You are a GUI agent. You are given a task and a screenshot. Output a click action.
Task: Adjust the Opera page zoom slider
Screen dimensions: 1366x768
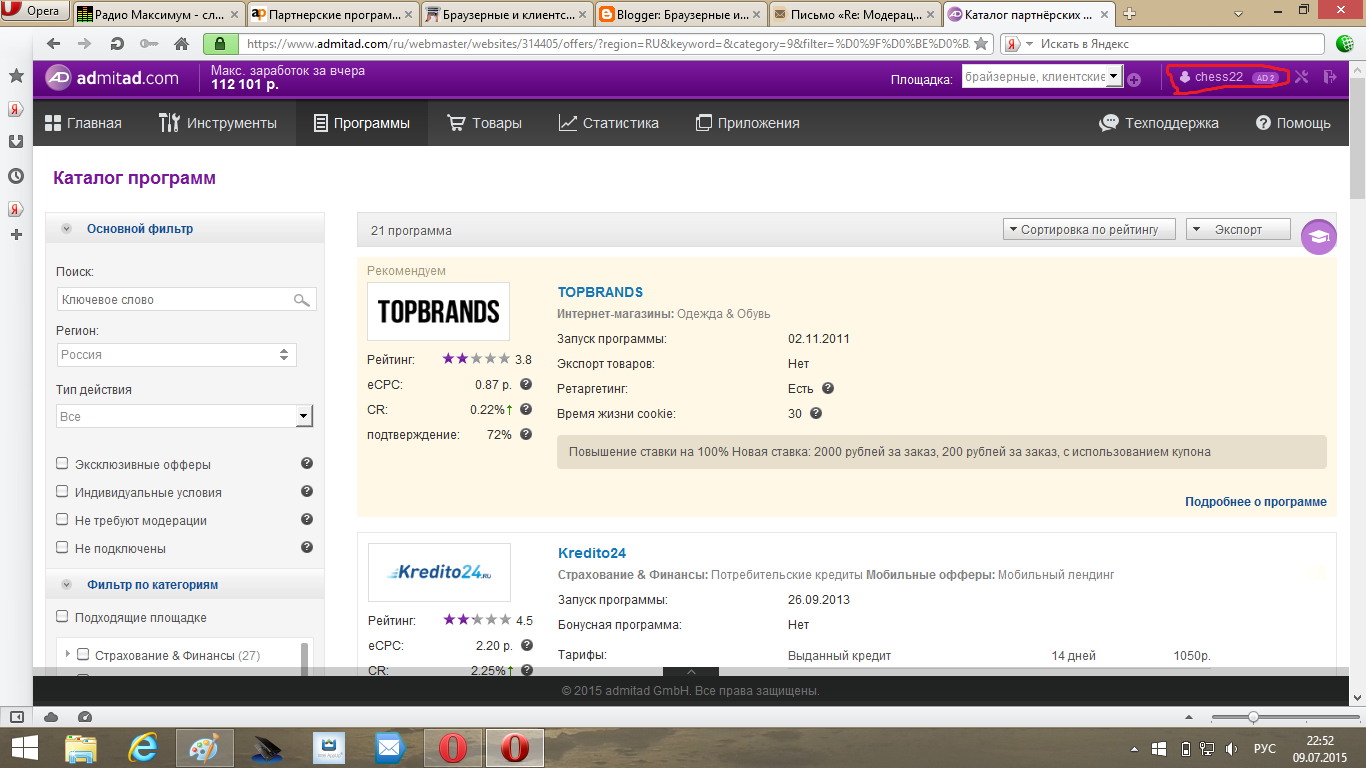[1253, 717]
